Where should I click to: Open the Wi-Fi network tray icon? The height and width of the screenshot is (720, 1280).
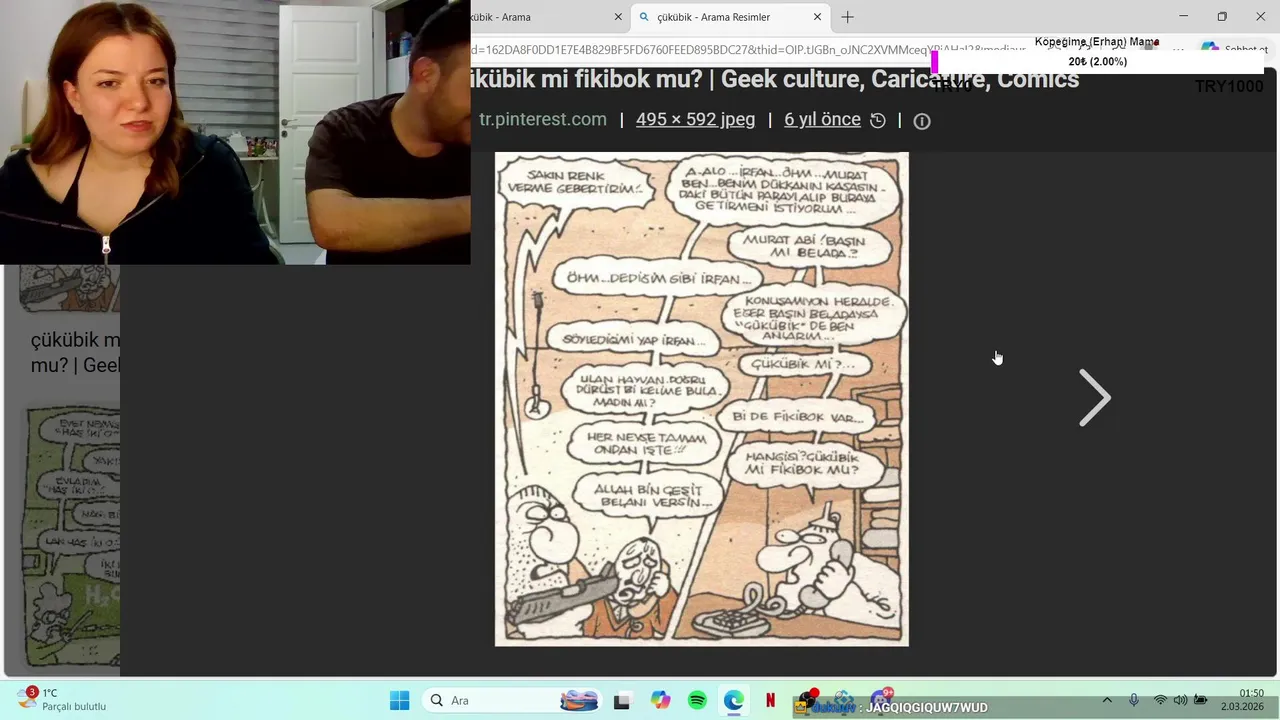[1160, 700]
